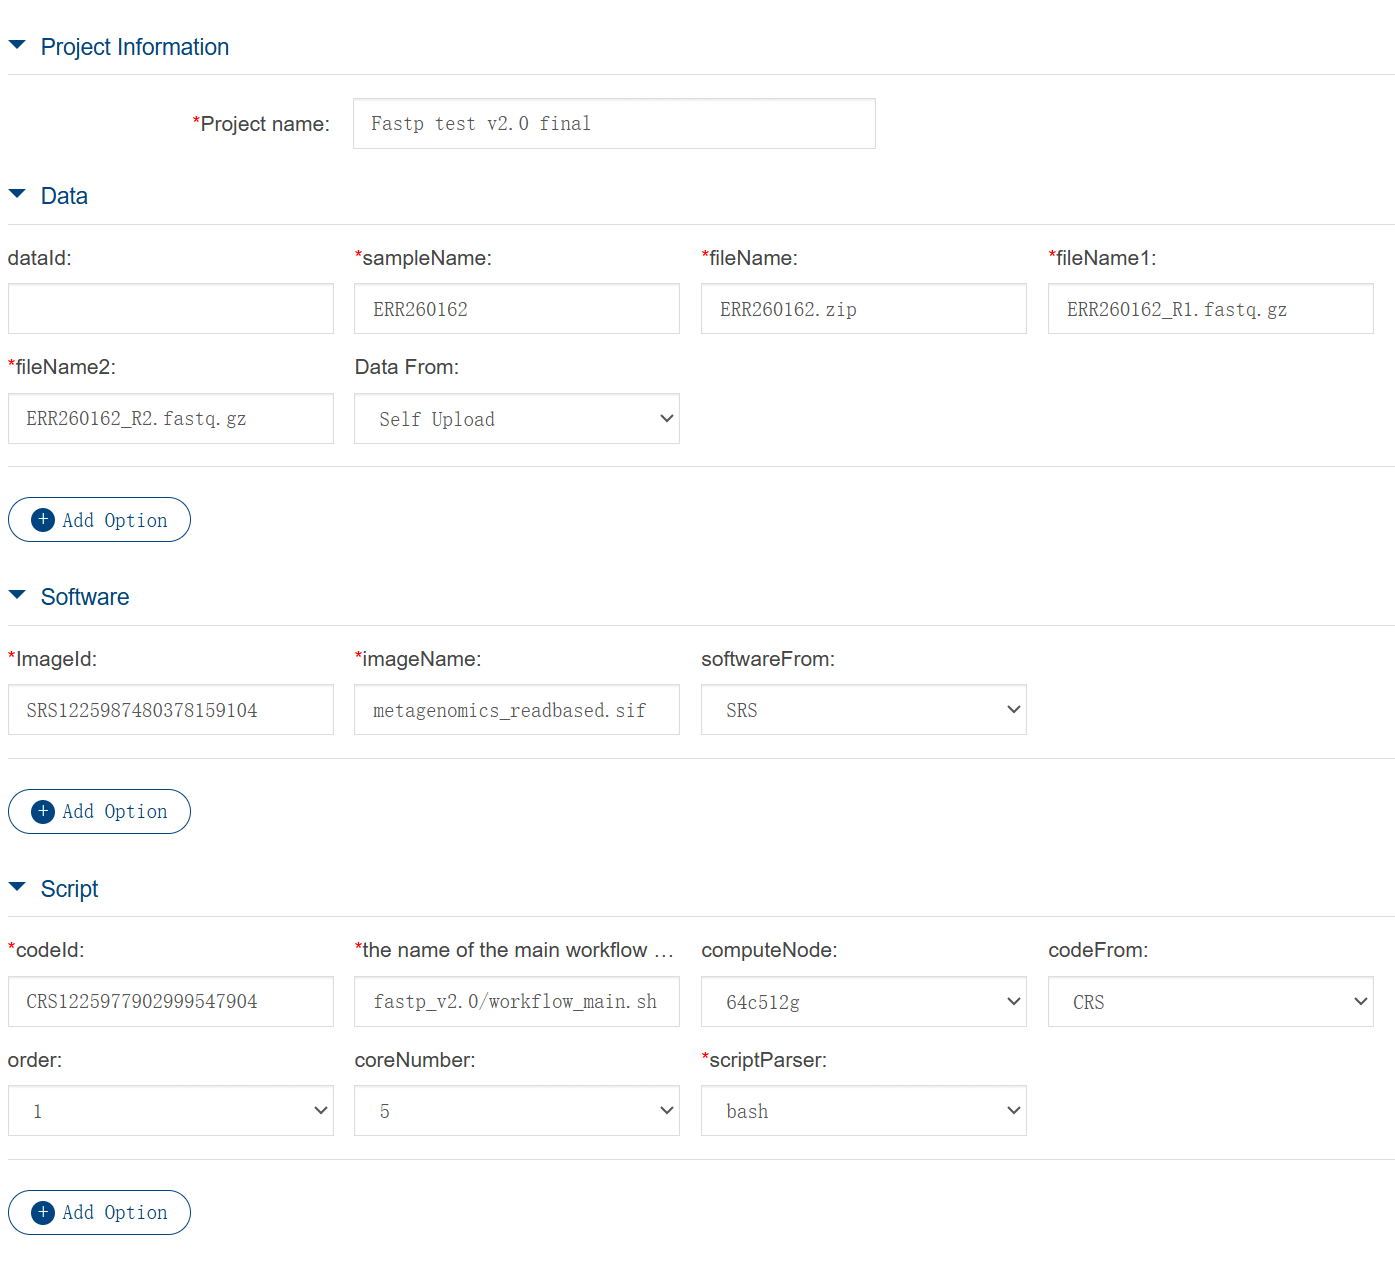Edit the main workflow name field
The image size is (1395, 1269).
[x=517, y=1002]
